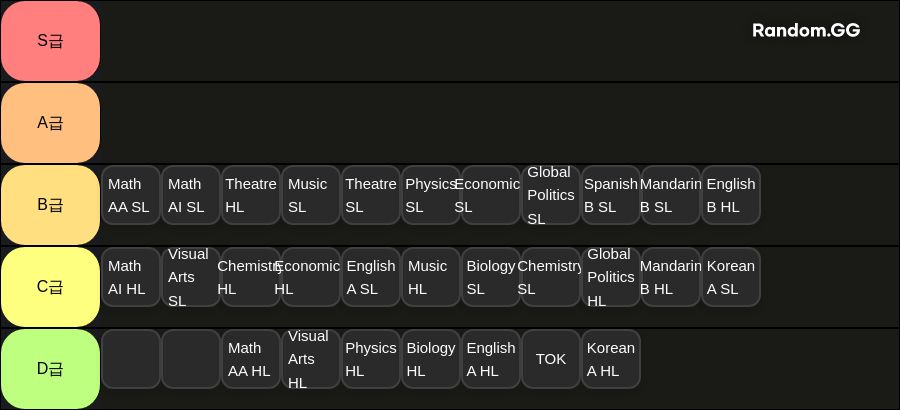
Task: Select the Math AI HL tile
Action: click(131, 277)
